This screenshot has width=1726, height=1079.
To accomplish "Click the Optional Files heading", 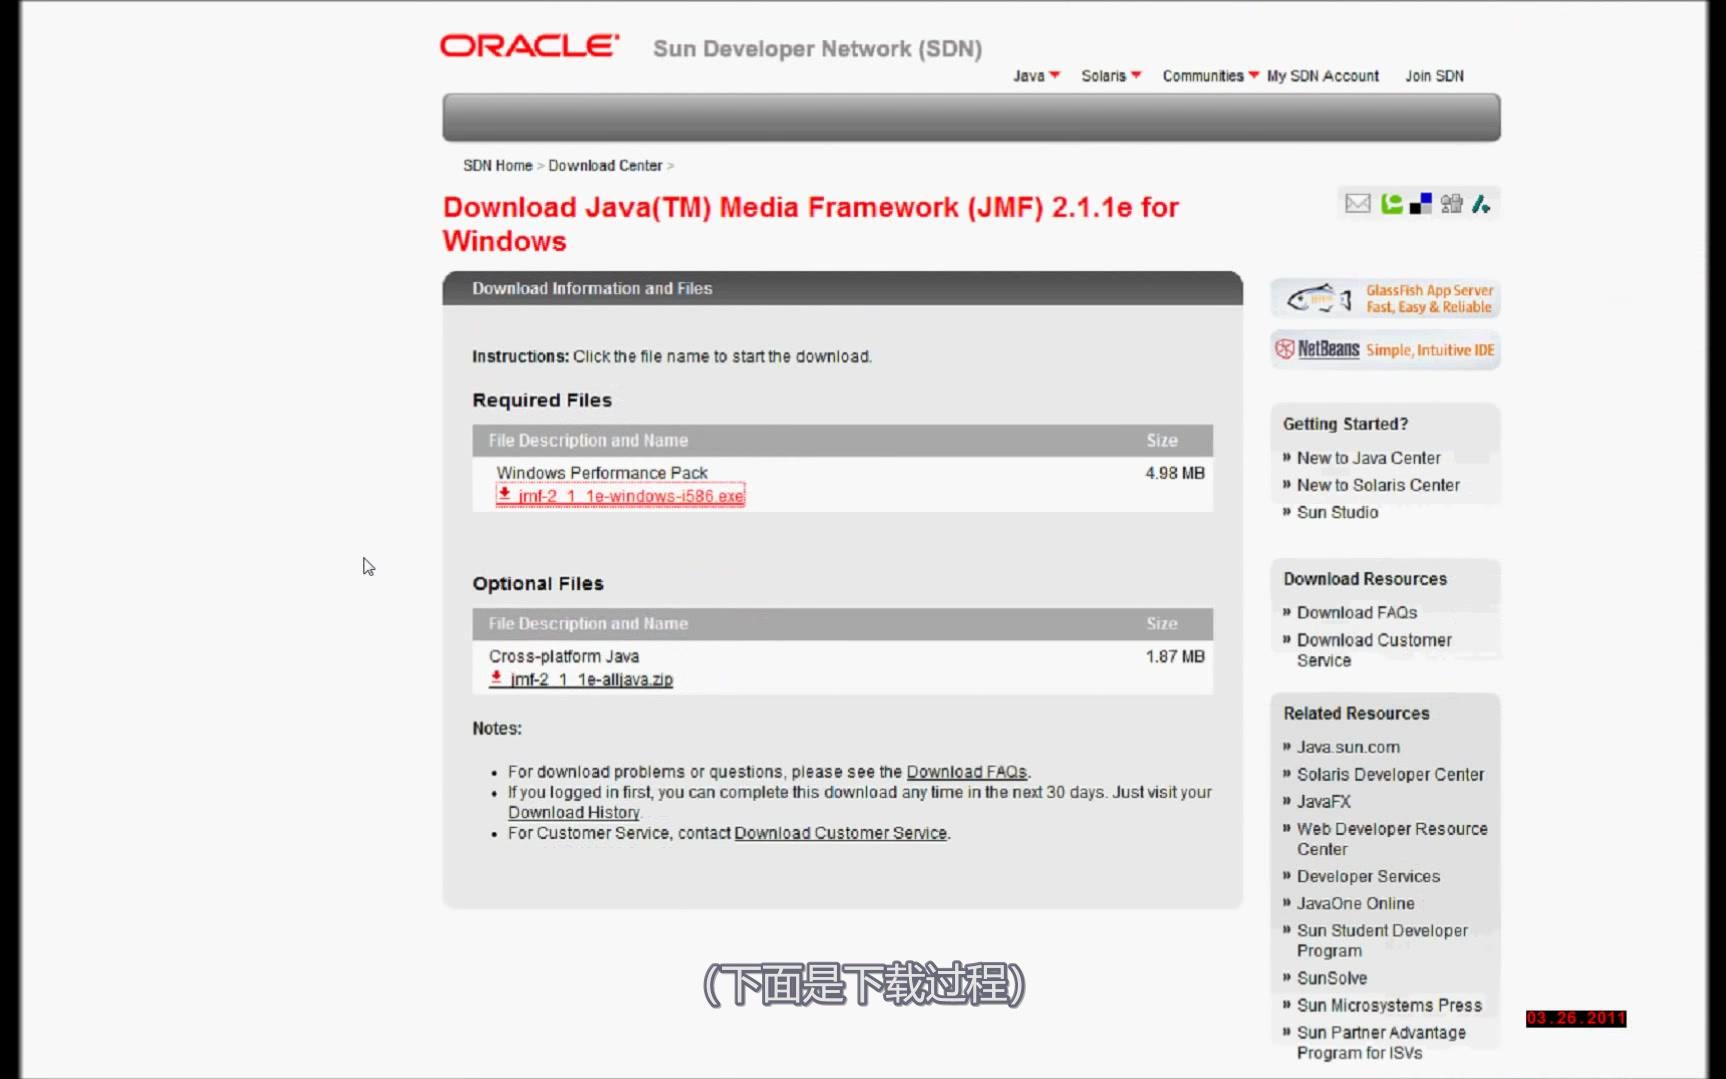I will (x=538, y=583).
